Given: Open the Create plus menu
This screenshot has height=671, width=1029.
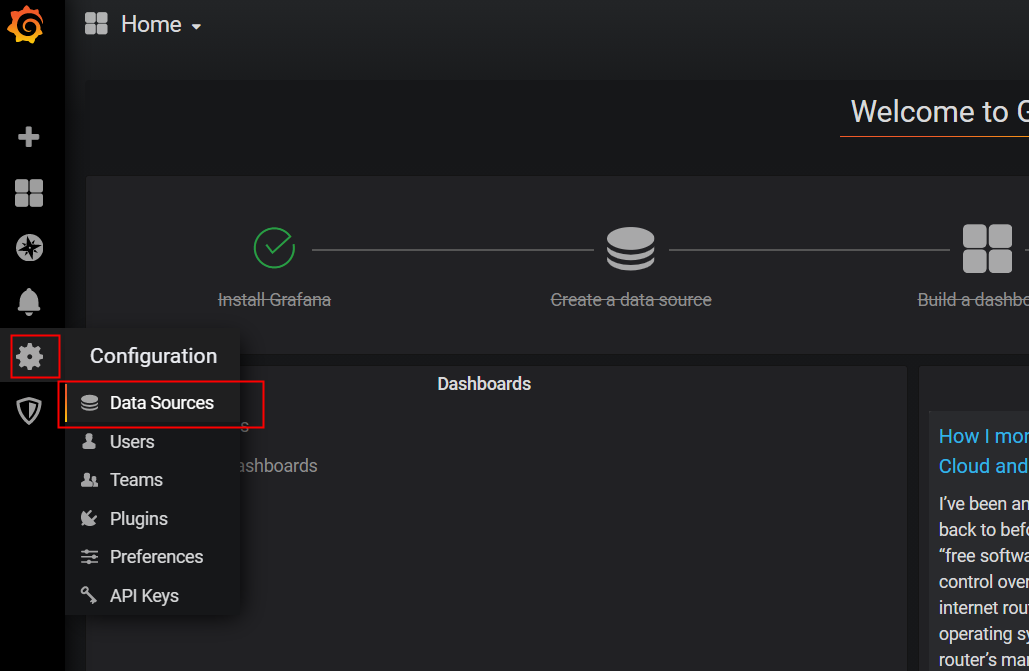Looking at the screenshot, I should coord(28,137).
